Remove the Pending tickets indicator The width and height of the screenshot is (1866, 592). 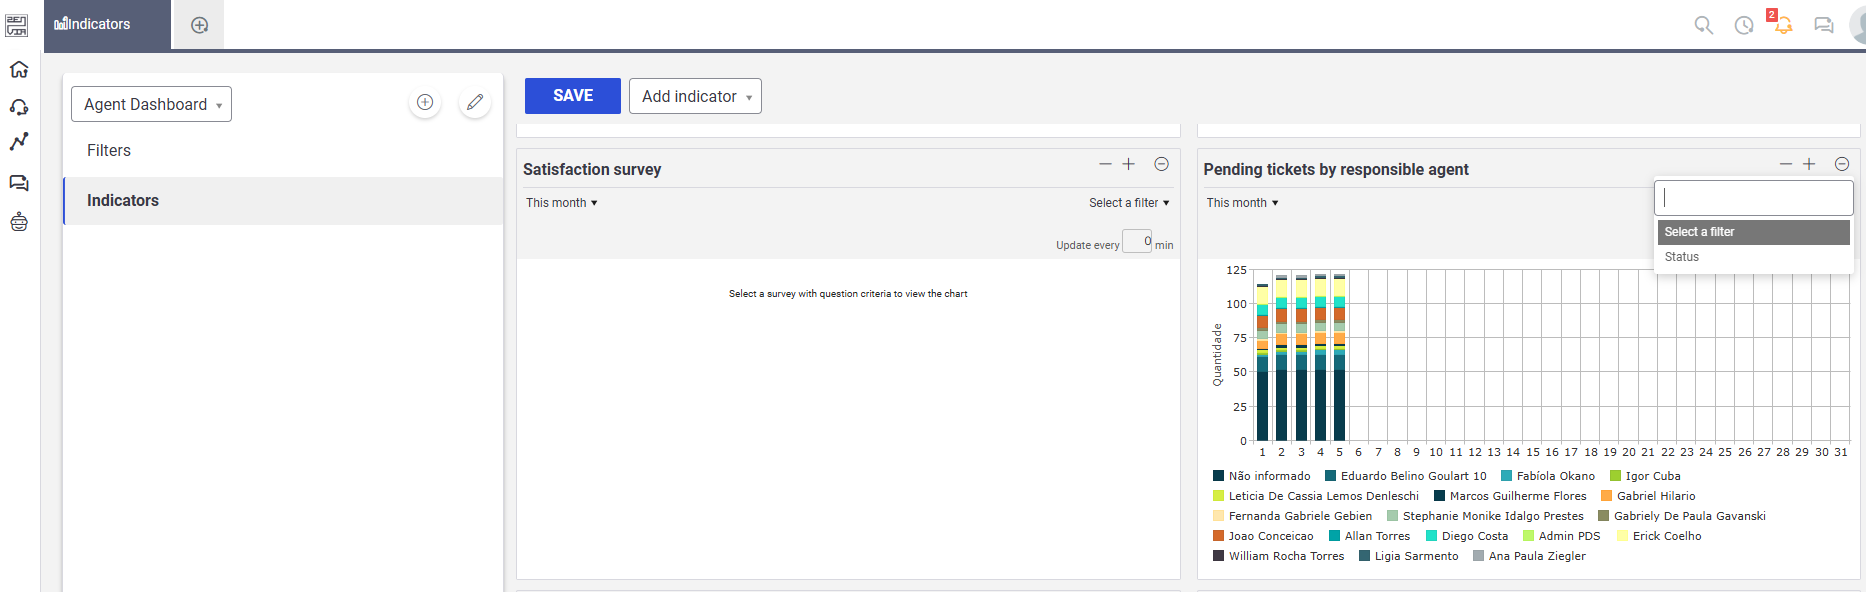pos(1842,164)
